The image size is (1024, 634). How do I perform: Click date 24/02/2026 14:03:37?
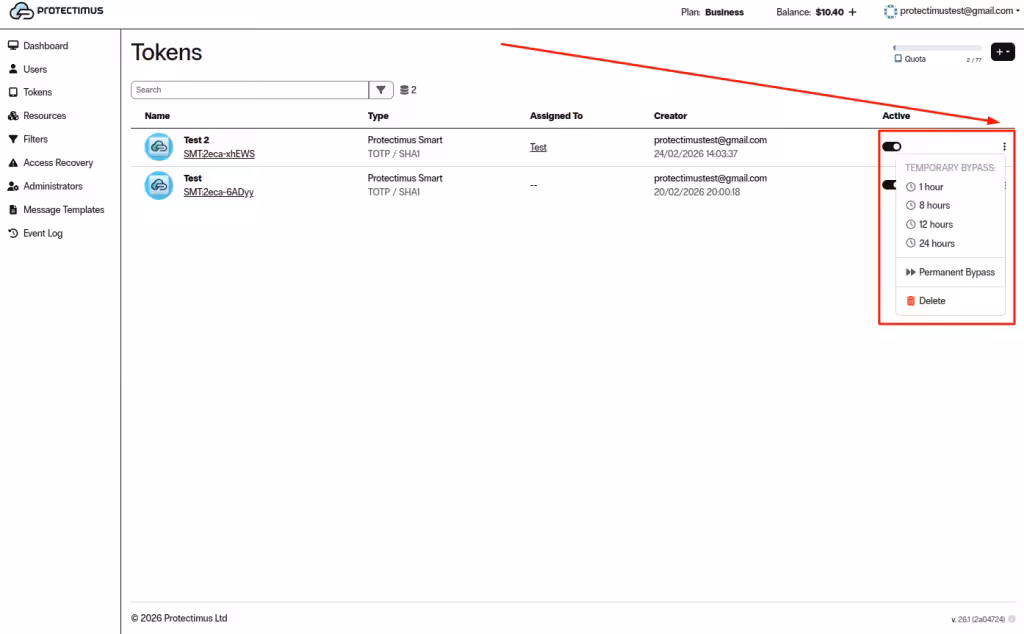coord(696,154)
